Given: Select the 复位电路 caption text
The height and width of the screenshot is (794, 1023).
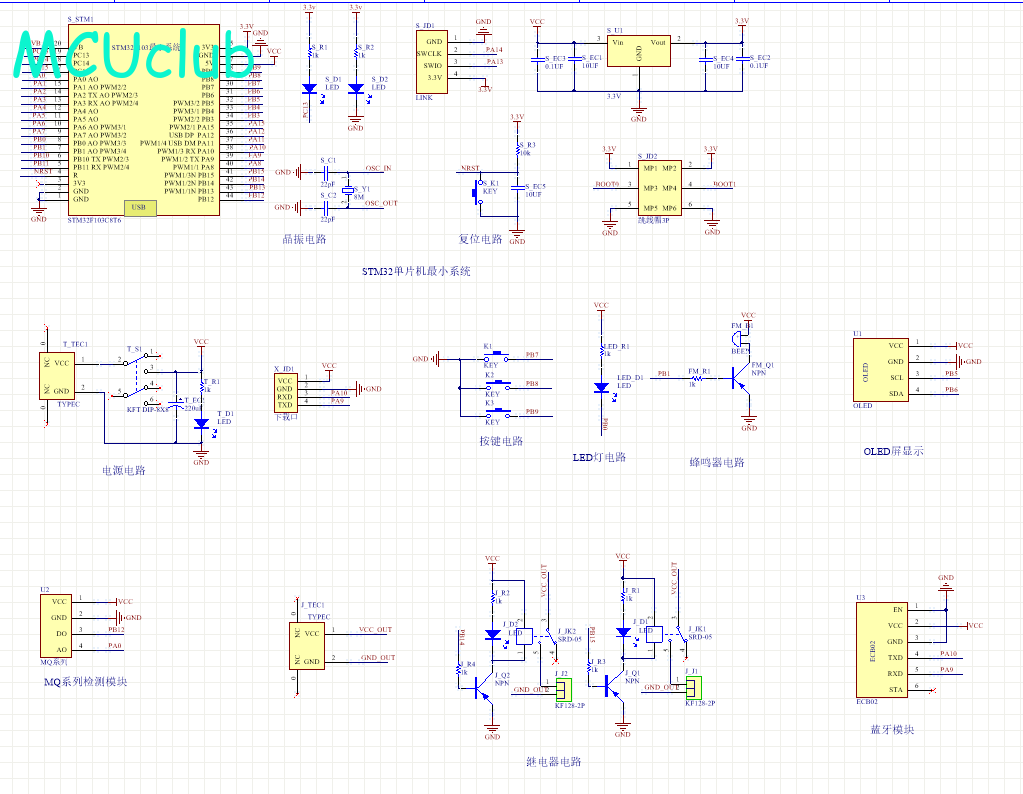Looking at the screenshot, I should [480, 239].
